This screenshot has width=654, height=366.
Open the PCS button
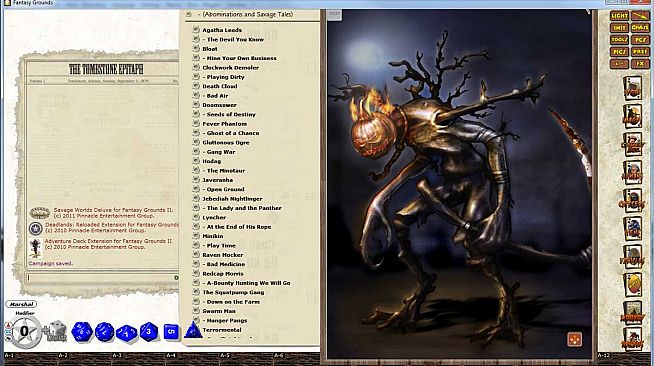[x=640, y=40]
